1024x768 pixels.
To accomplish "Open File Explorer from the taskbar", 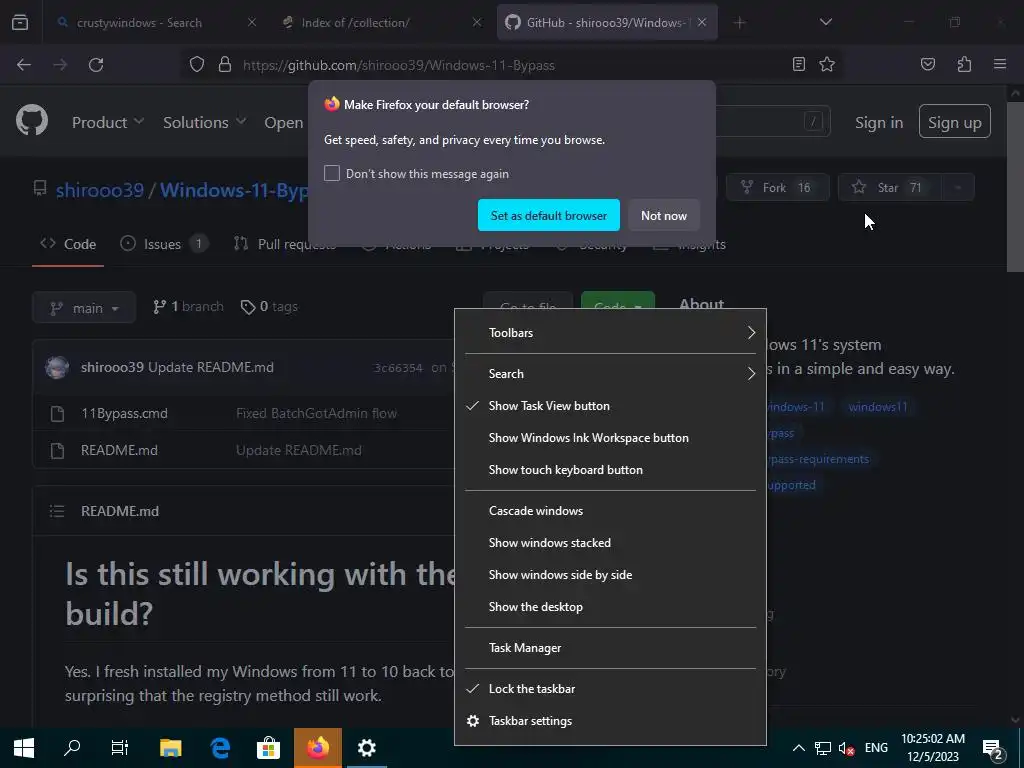I will click(x=171, y=748).
